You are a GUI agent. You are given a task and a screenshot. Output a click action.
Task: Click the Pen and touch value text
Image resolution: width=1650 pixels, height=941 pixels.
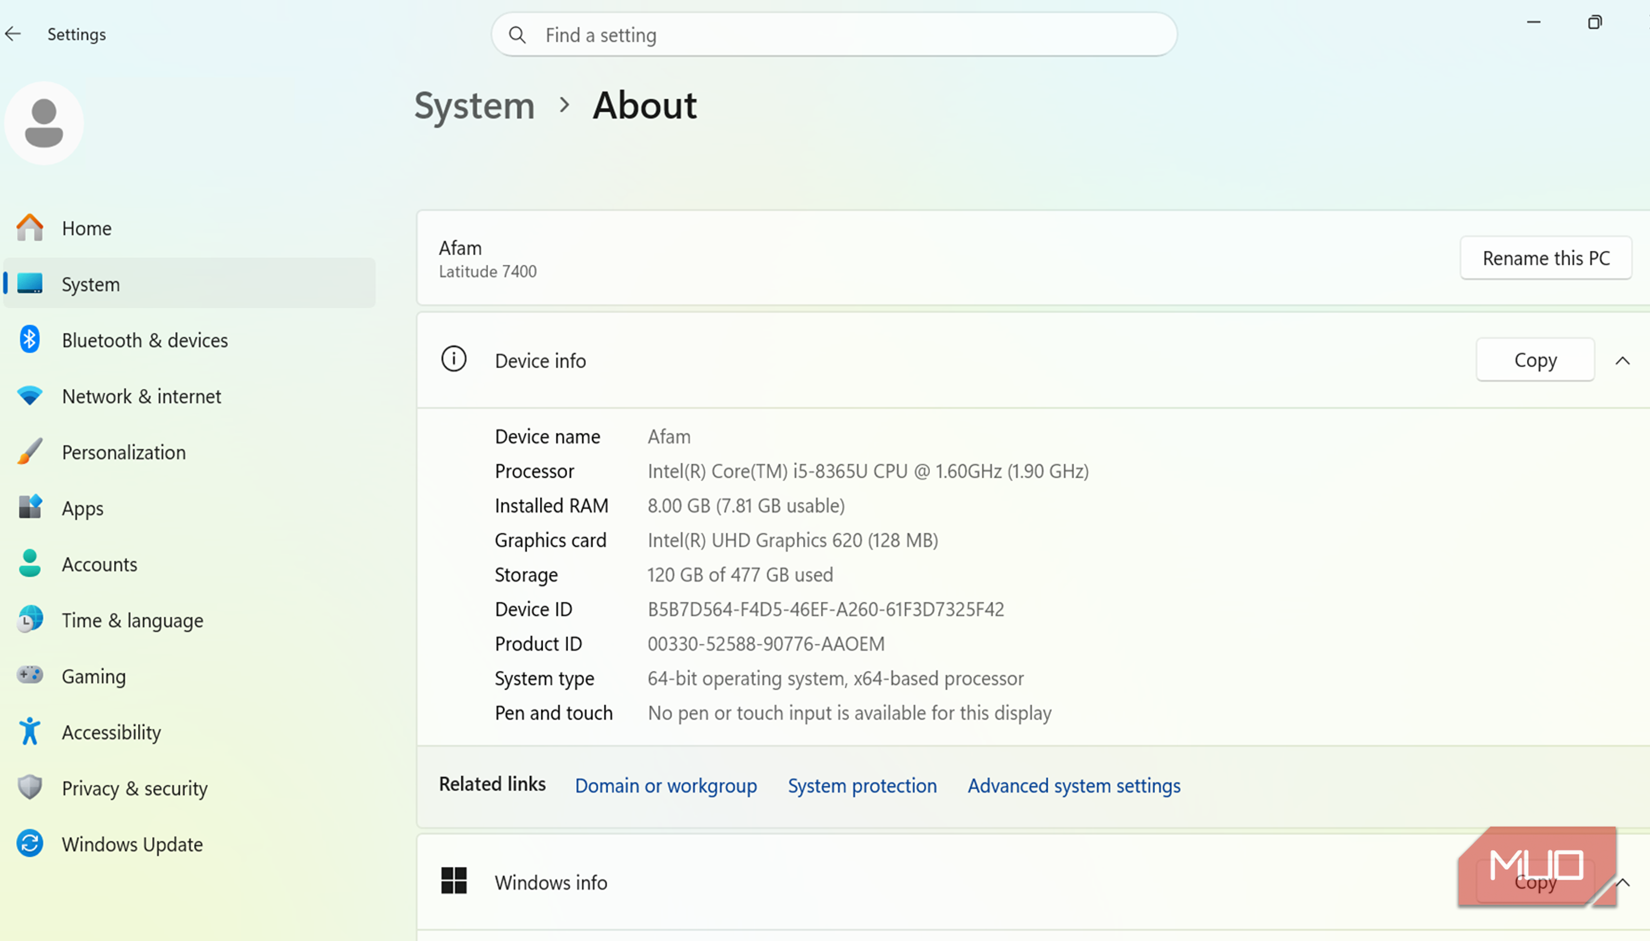850,713
